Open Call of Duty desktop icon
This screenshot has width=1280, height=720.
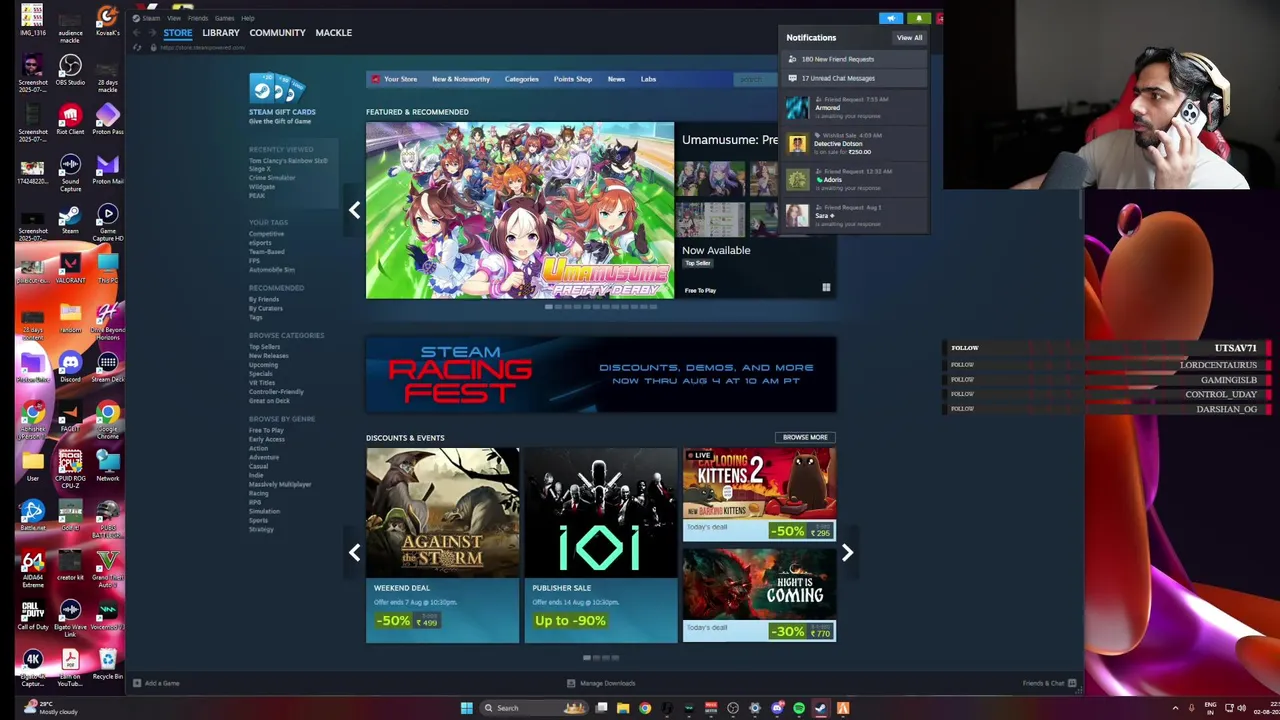tap(33, 614)
